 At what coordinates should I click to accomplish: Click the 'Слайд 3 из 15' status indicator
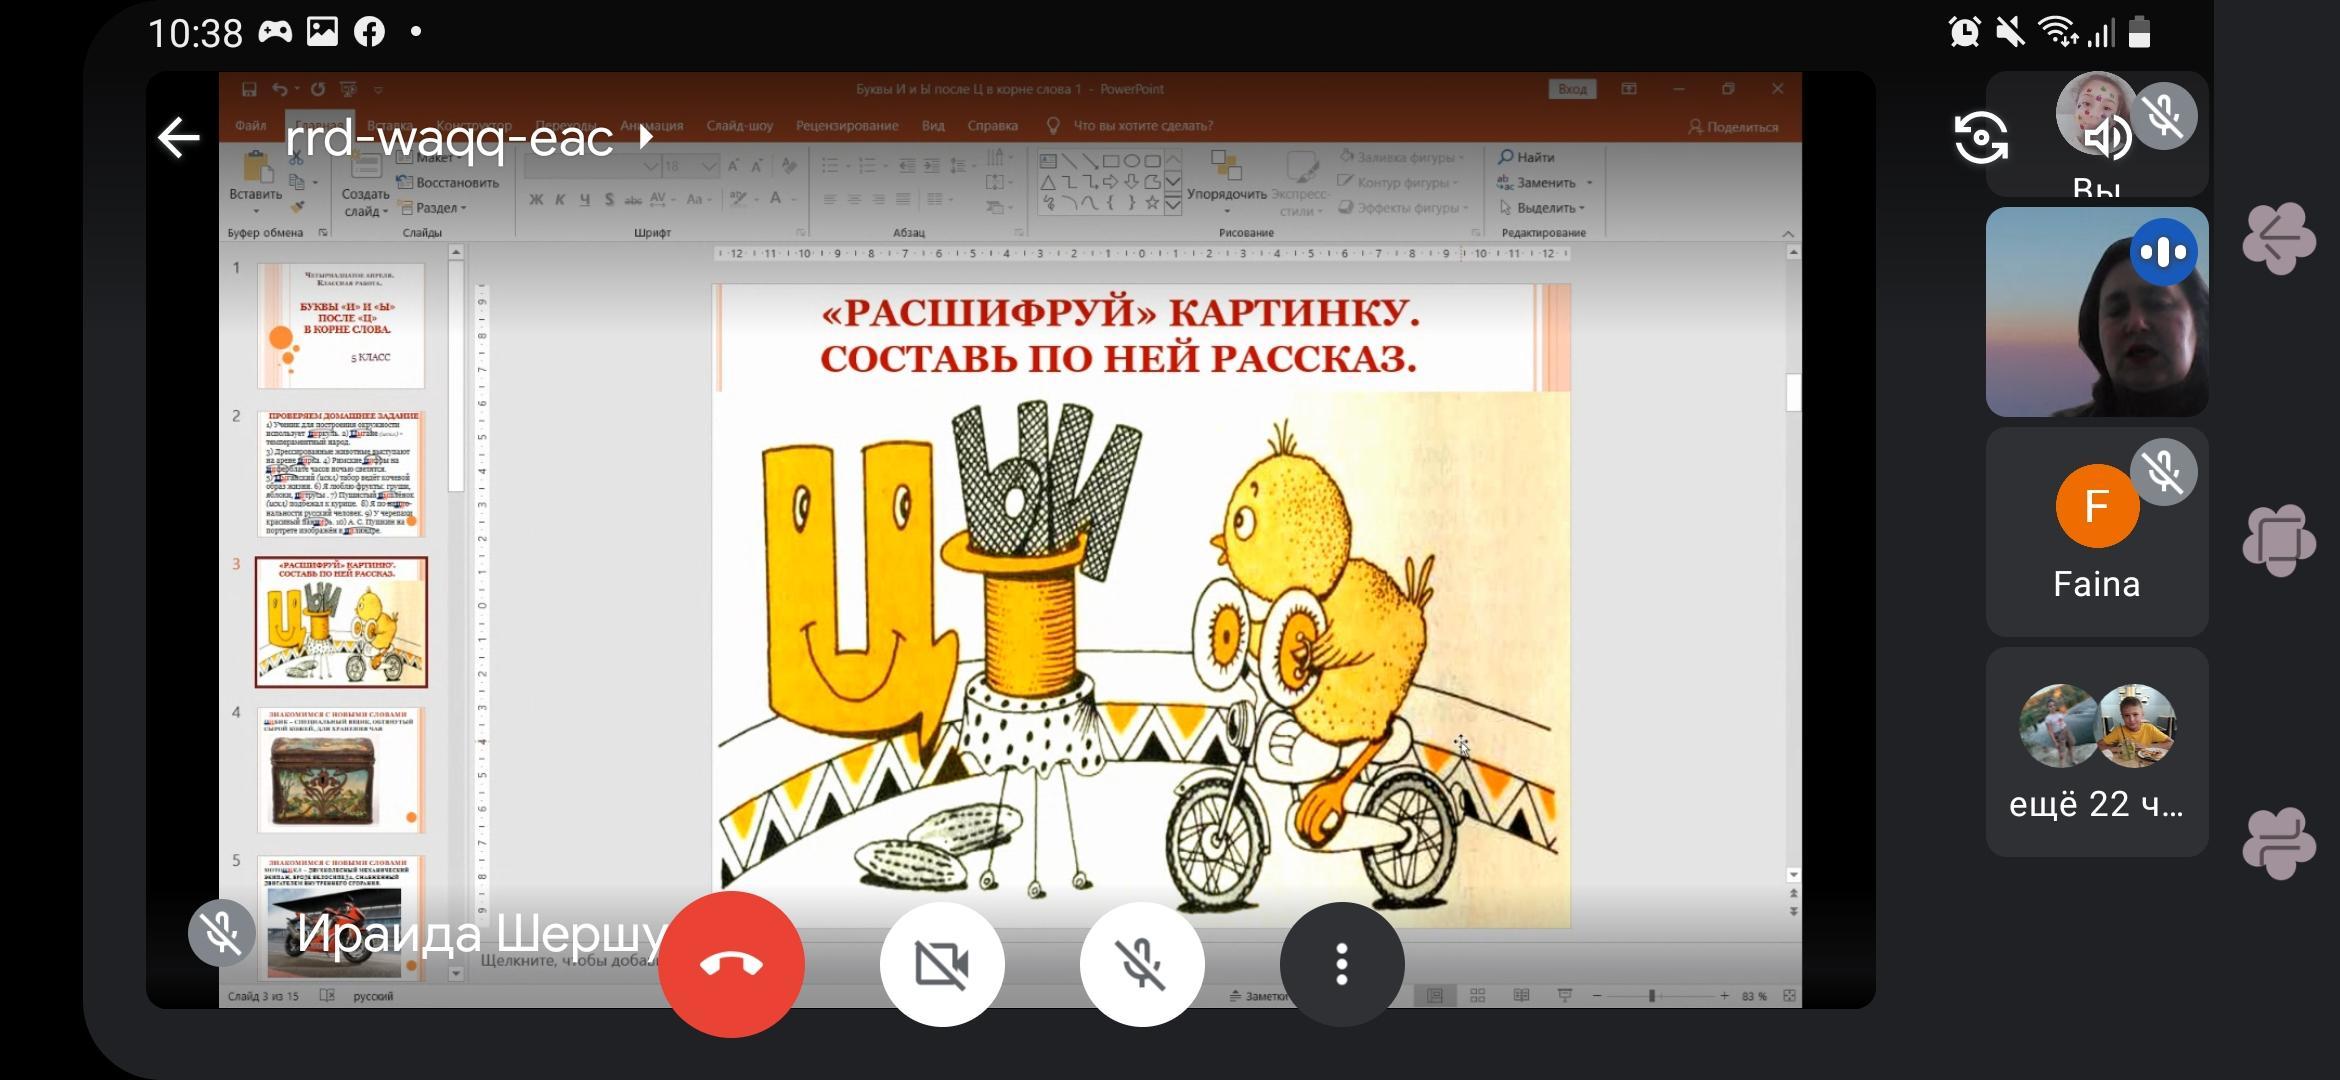click(263, 996)
